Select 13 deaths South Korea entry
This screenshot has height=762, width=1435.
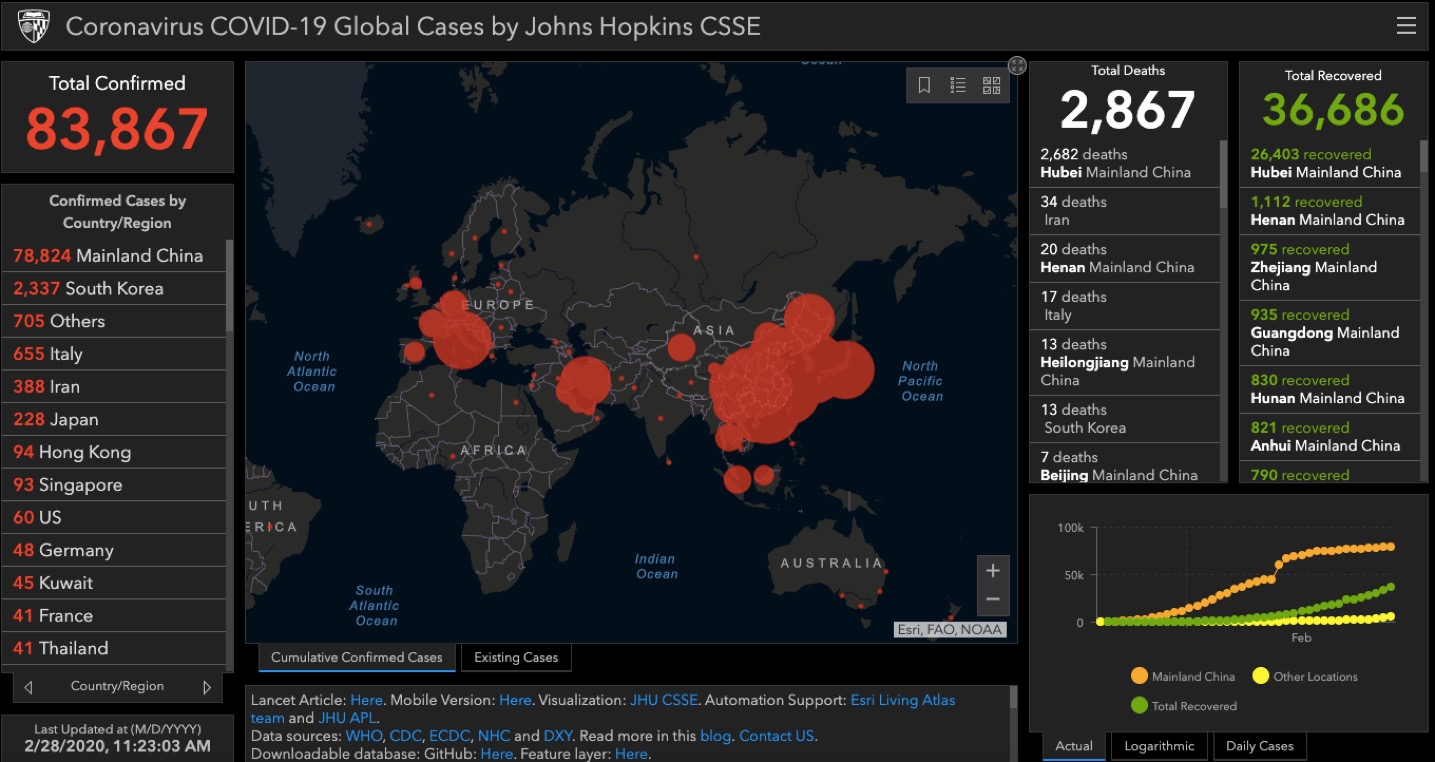tap(1124, 419)
